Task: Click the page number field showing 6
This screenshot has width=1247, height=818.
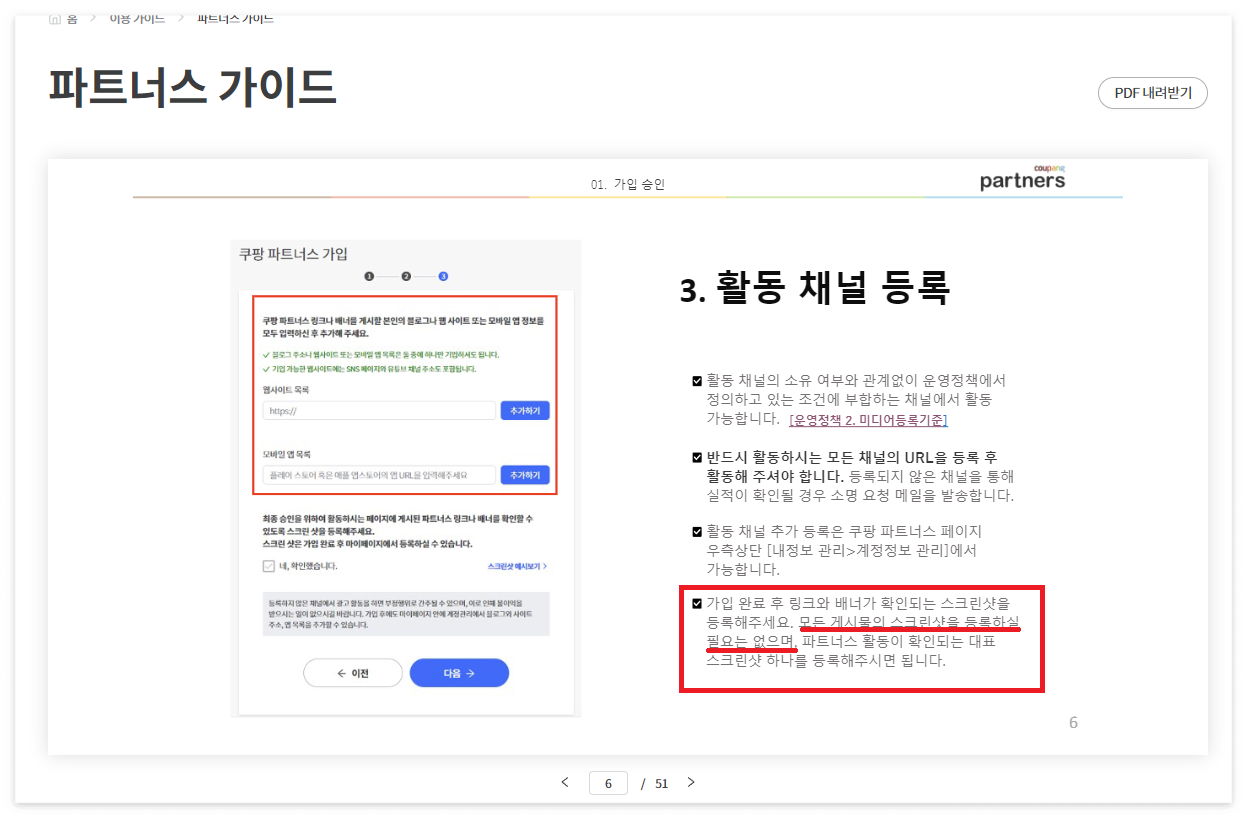Action: [x=608, y=783]
